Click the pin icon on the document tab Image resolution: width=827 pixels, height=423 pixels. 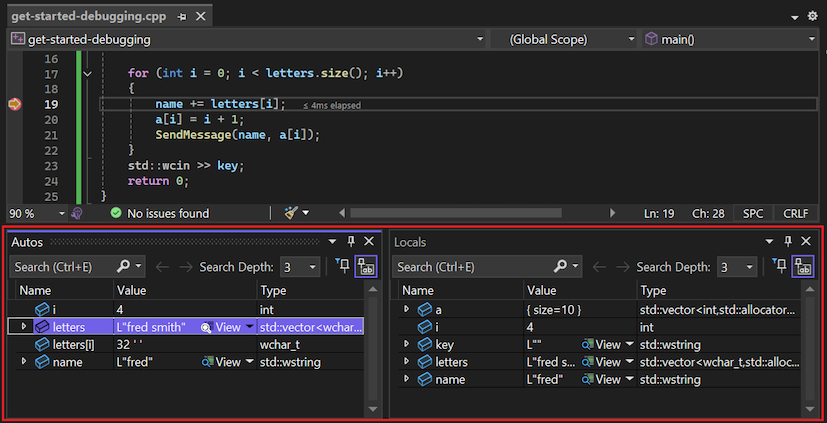(180, 17)
